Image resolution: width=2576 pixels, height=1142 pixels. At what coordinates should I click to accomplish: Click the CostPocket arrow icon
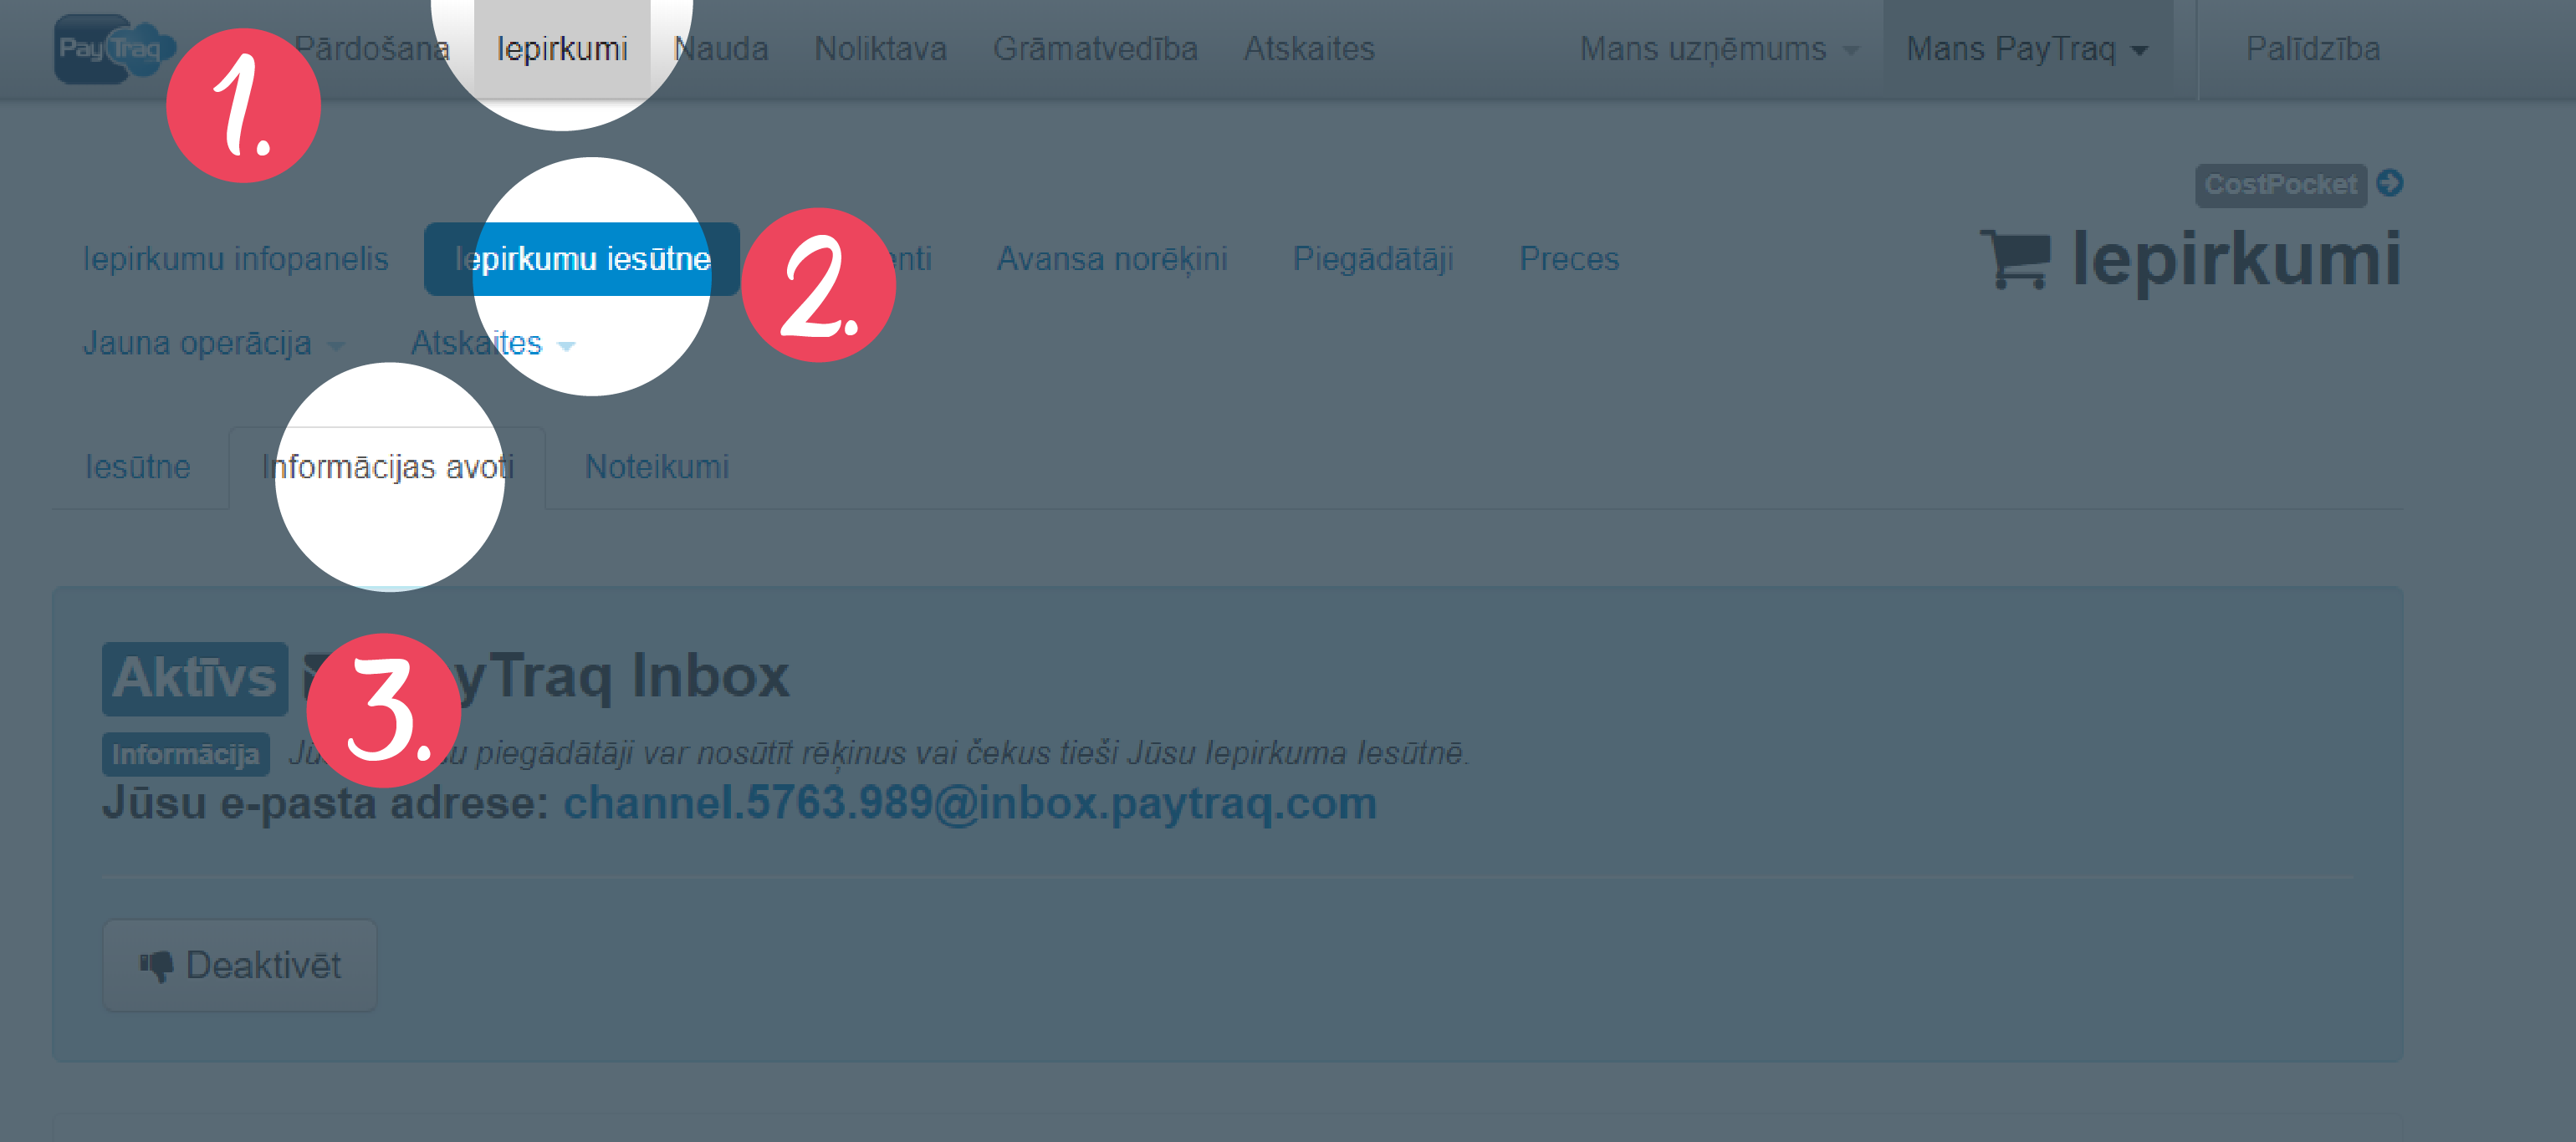(x=2390, y=183)
